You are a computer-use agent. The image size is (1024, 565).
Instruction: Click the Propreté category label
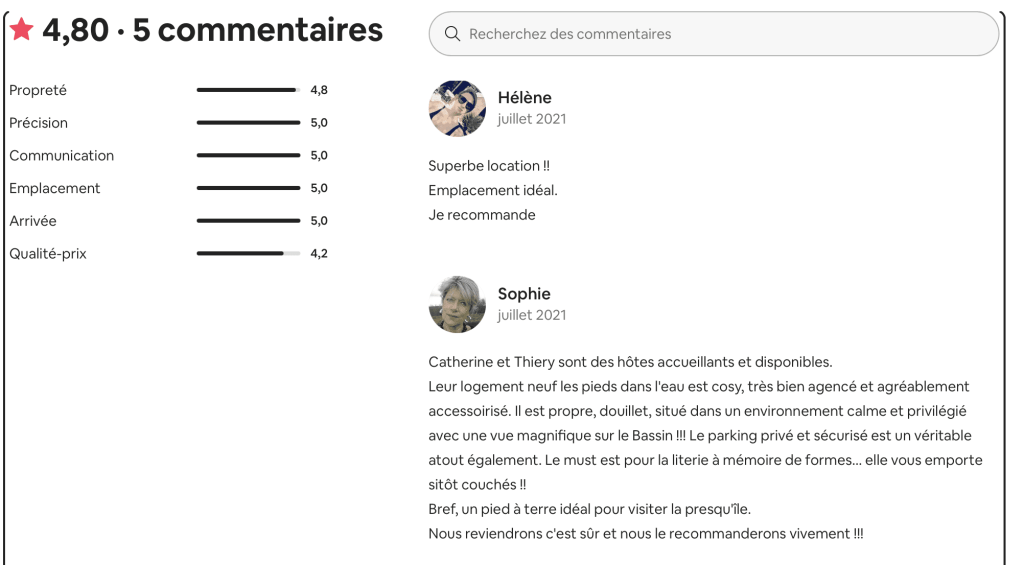[x=38, y=90]
